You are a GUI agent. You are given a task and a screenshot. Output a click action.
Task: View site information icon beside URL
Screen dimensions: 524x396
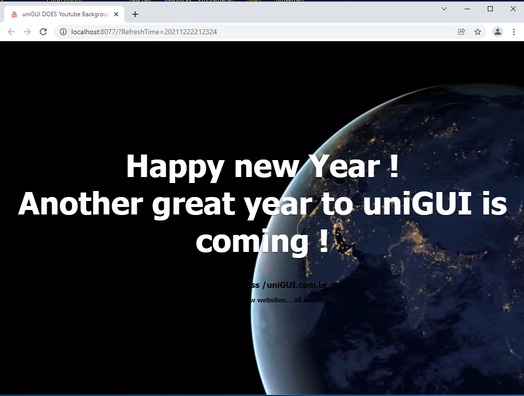click(x=63, y=32)
